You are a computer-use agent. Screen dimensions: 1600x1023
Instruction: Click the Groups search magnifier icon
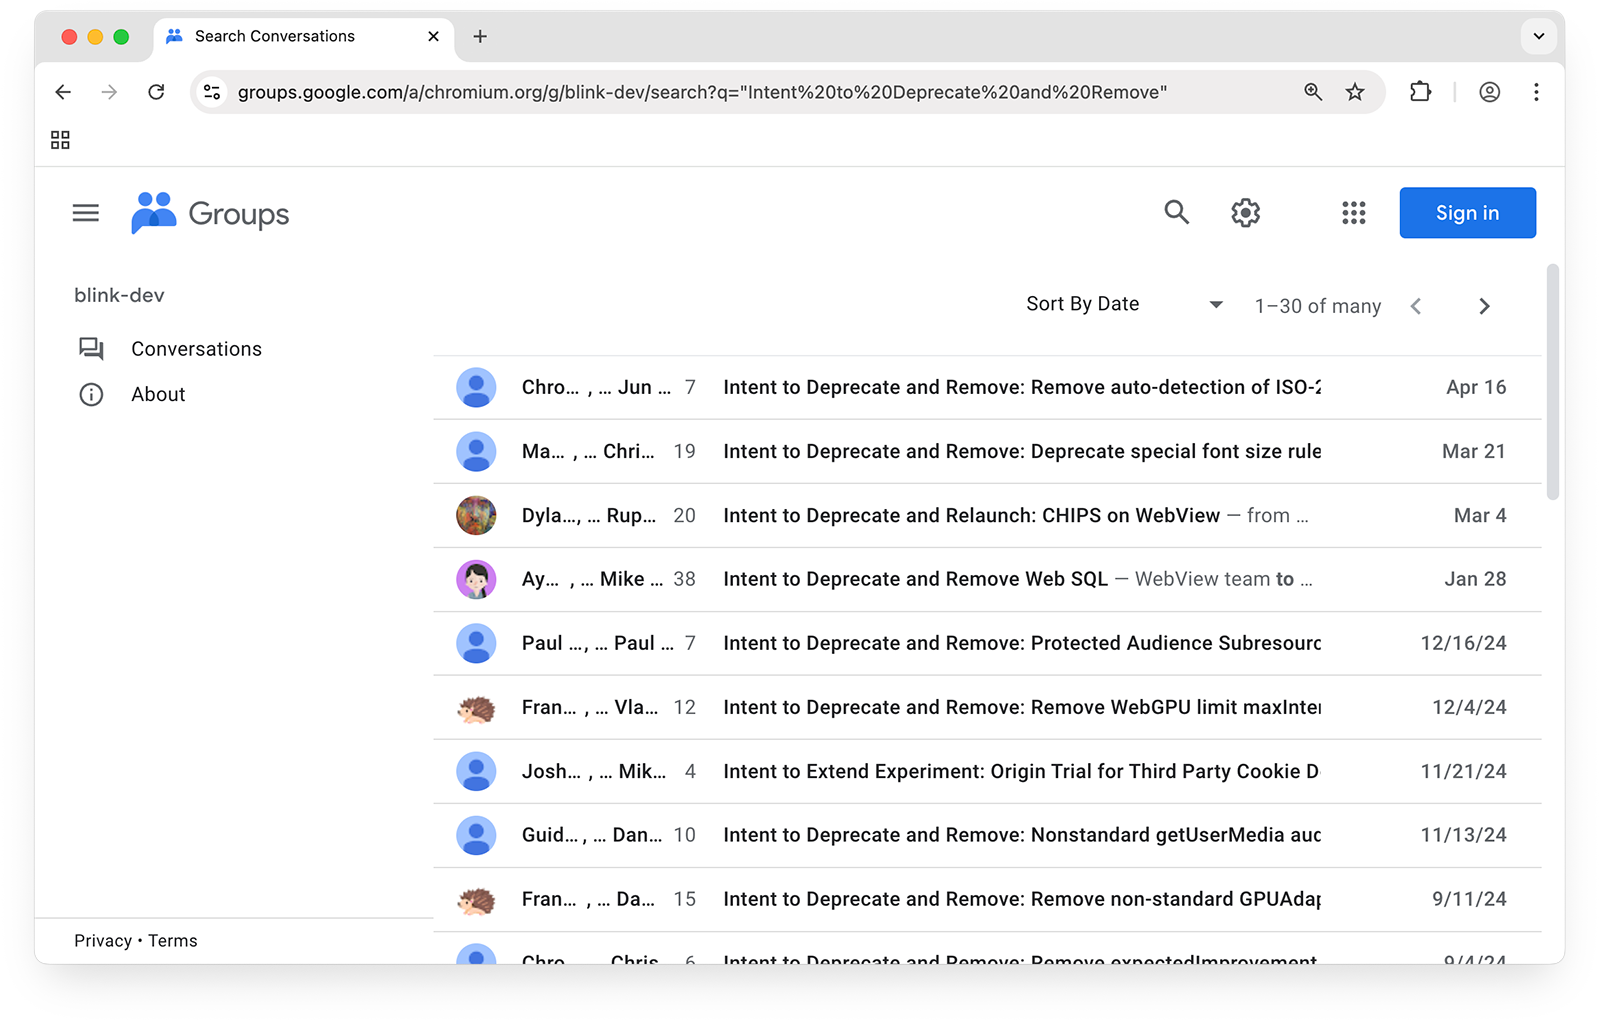1176,213
